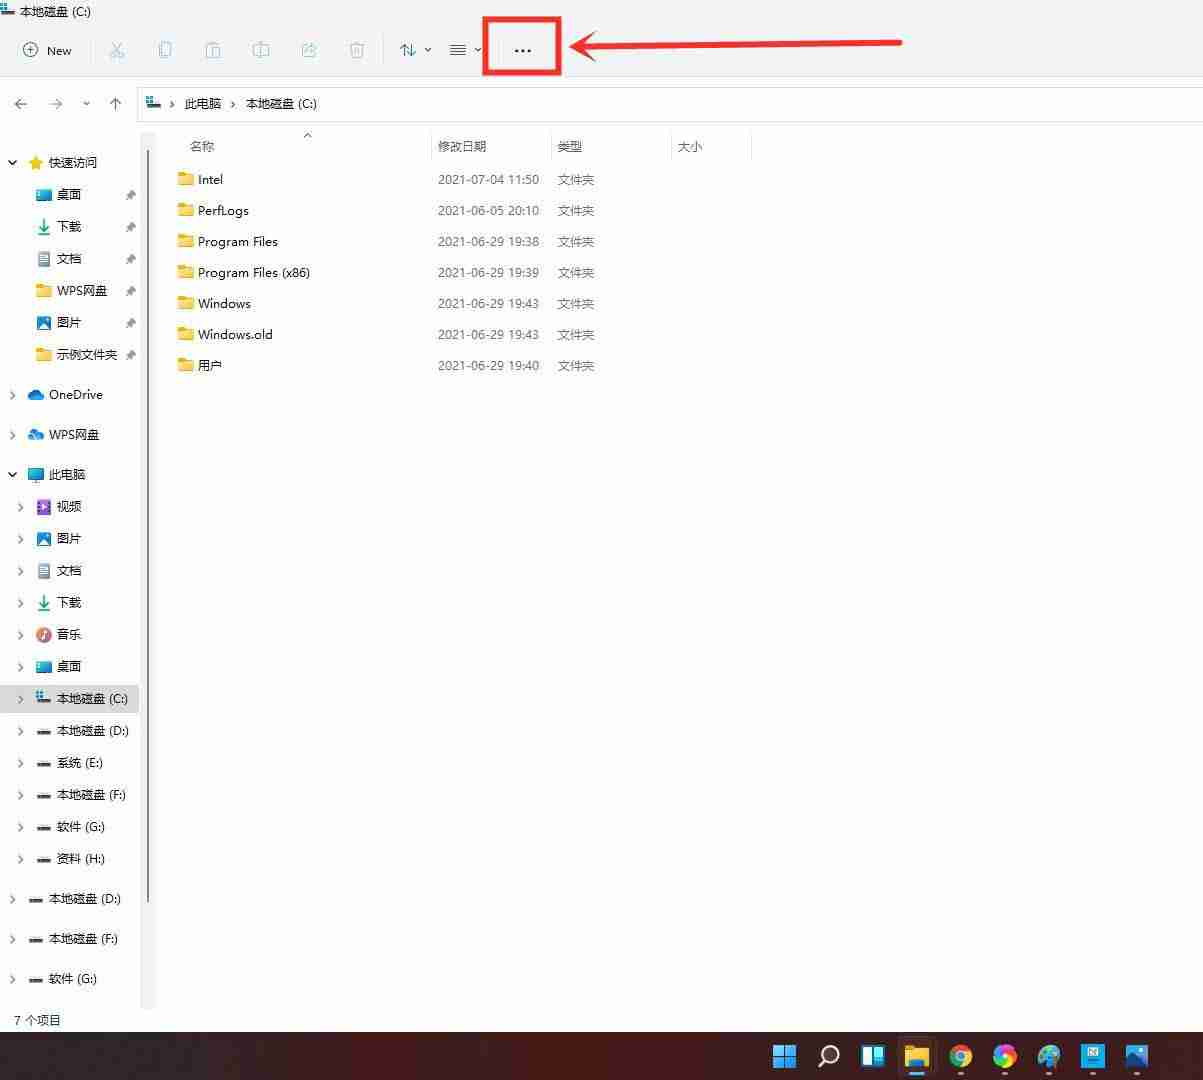
Task: Select the Cut icon in the toolbar
Action: [117, 50]
